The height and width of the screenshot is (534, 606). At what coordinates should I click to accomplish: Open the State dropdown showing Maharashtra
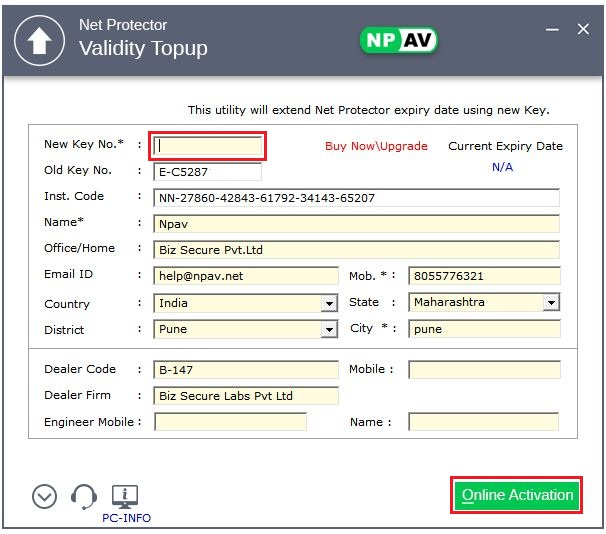[x=550, y=302]
